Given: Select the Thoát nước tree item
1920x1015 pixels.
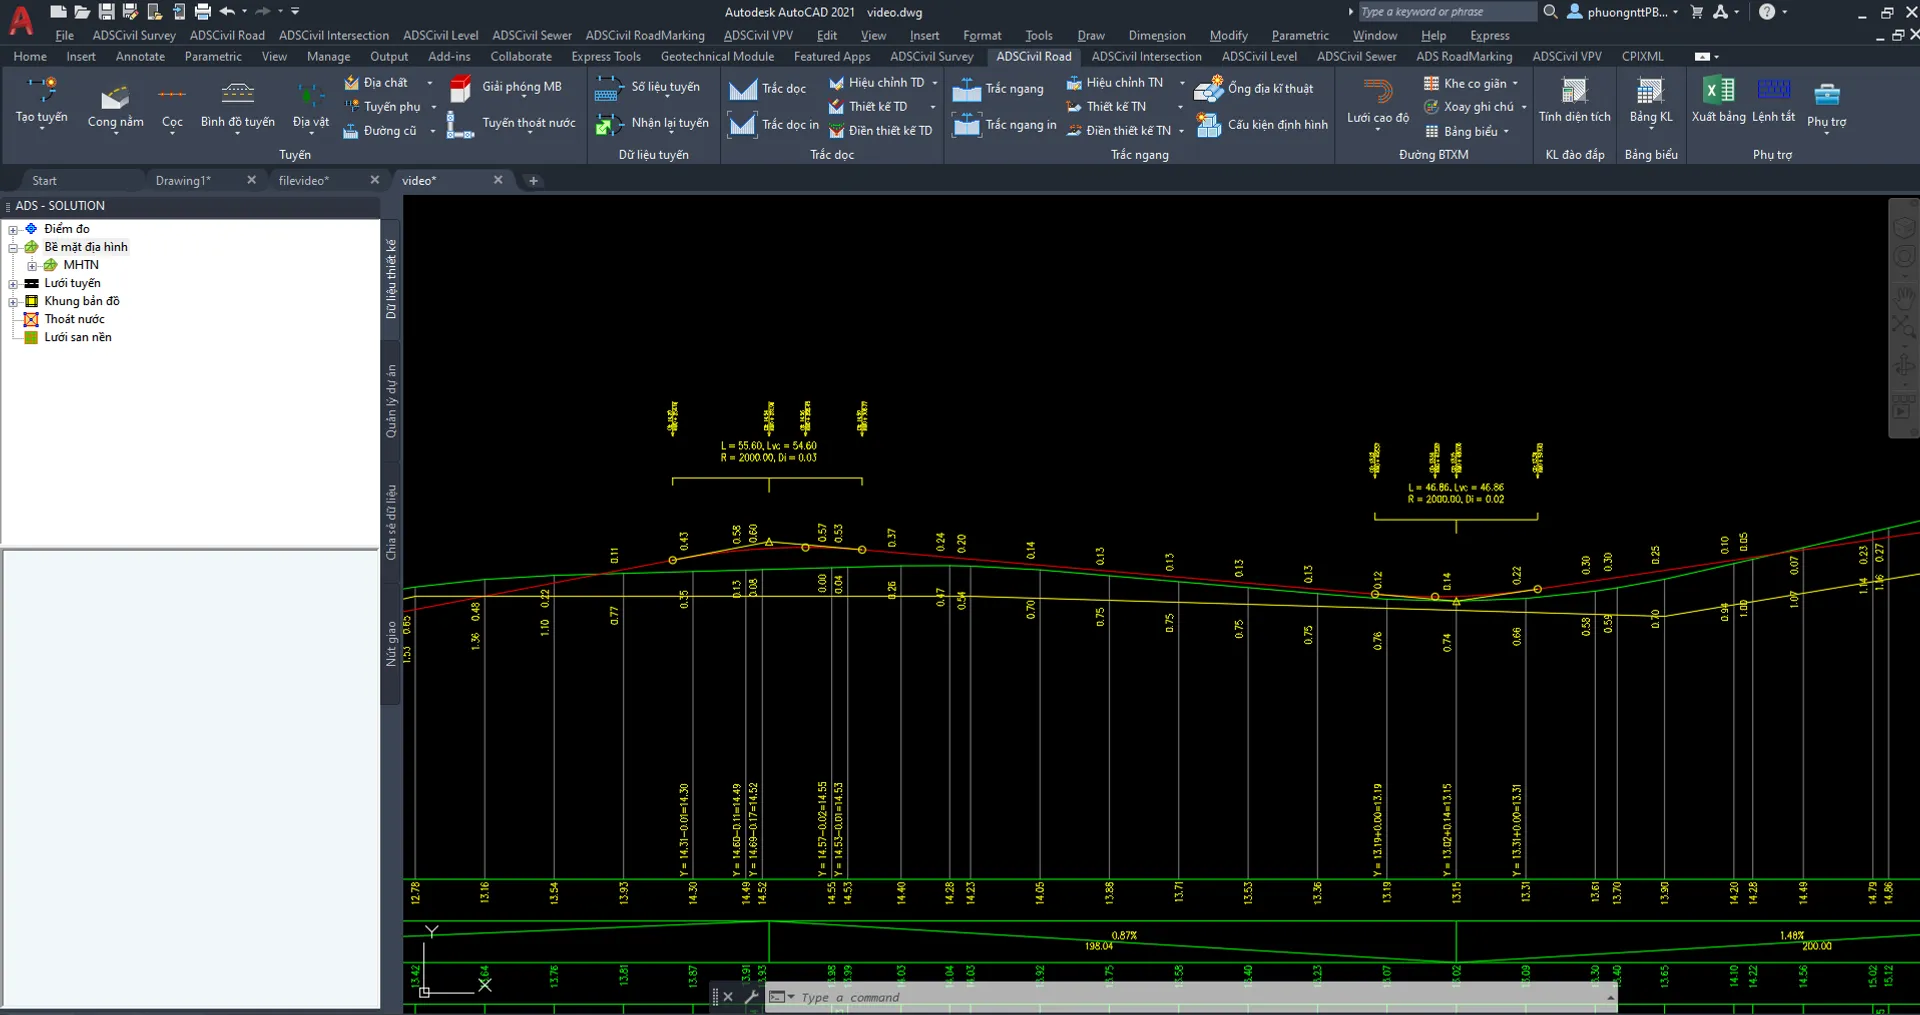Looking at the screenshot, I should click(74, 320).
